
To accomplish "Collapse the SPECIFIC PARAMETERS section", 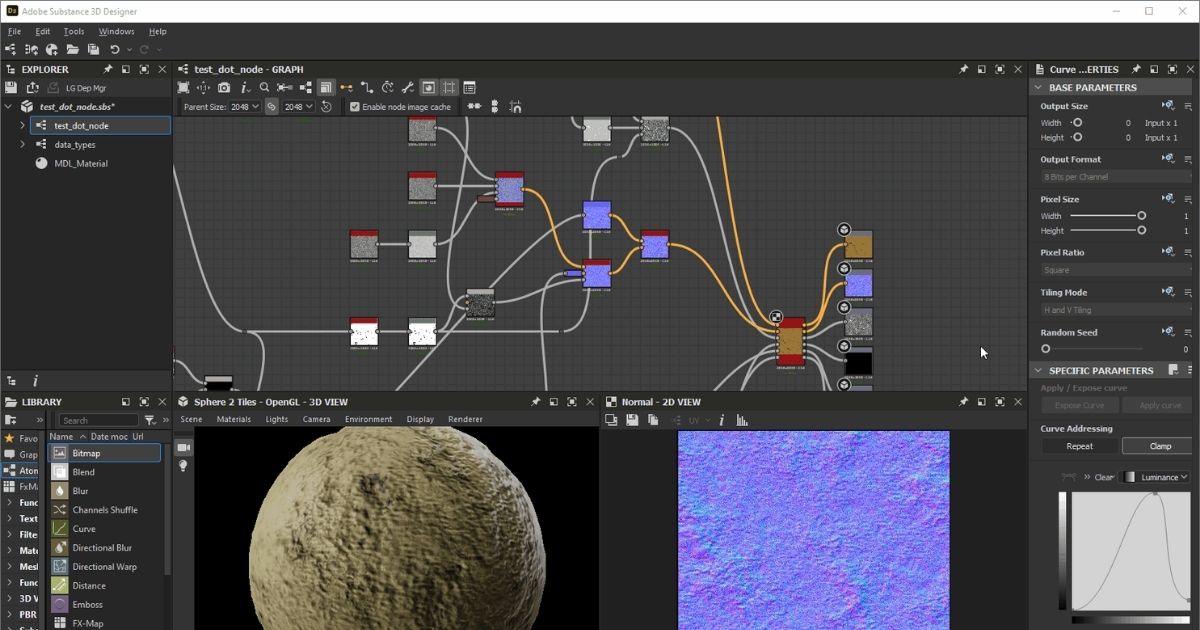I will pos(1037,370).
